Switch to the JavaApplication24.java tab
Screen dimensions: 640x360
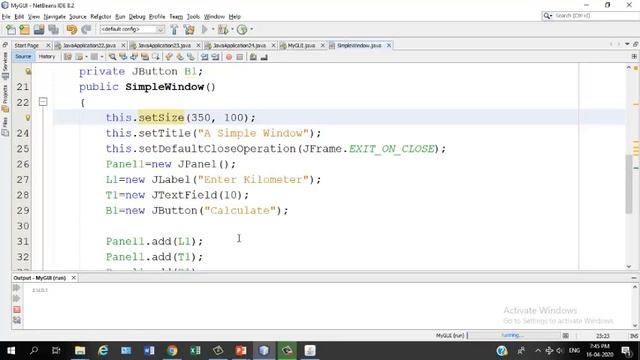(239, 45)
